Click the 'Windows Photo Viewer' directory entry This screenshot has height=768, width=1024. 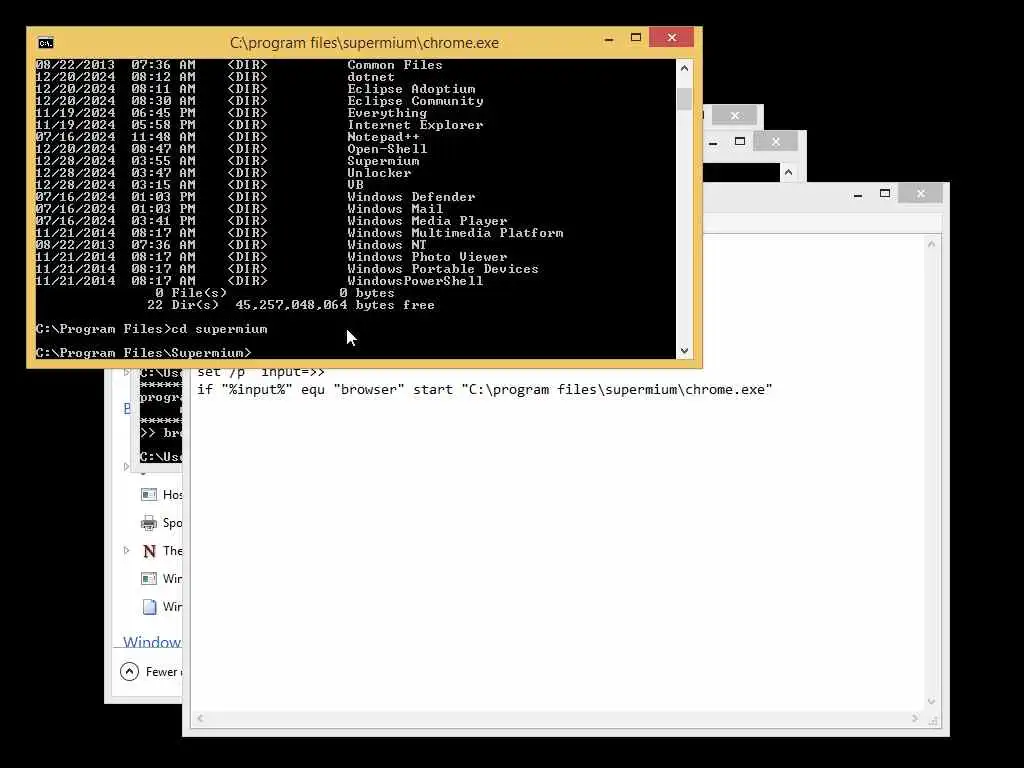[427, 257]
